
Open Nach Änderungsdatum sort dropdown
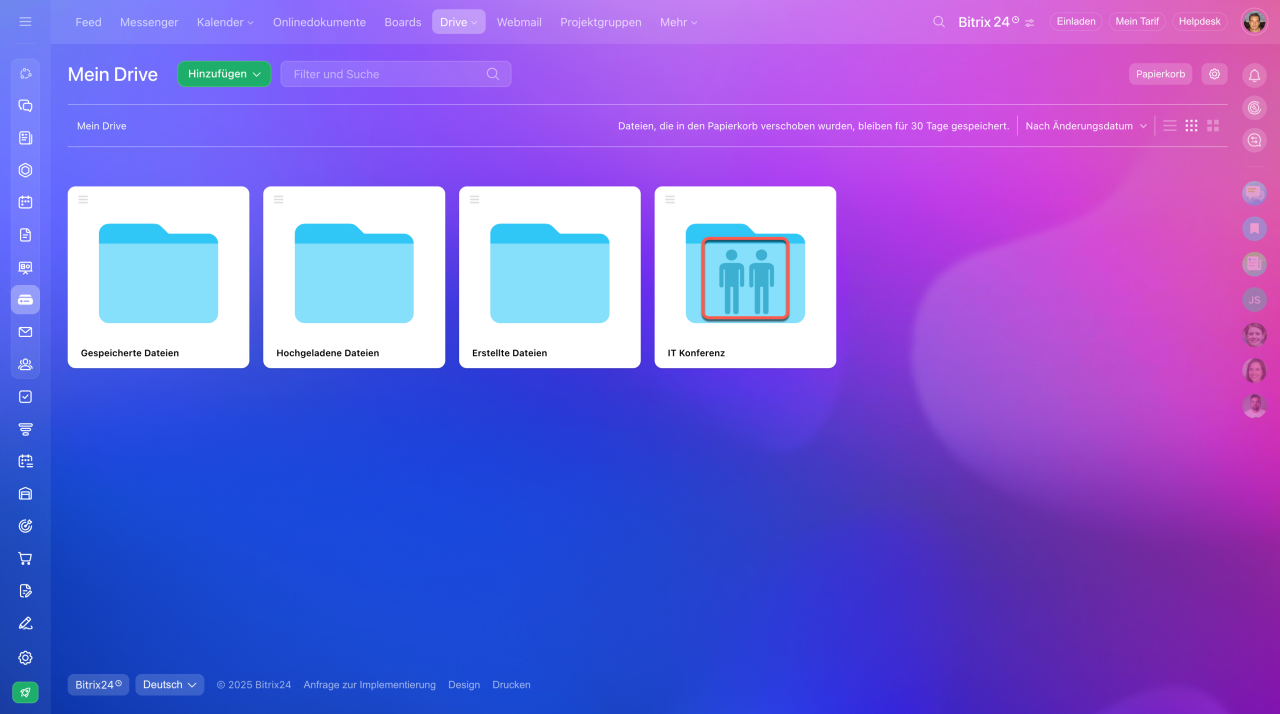(1086, 126)
